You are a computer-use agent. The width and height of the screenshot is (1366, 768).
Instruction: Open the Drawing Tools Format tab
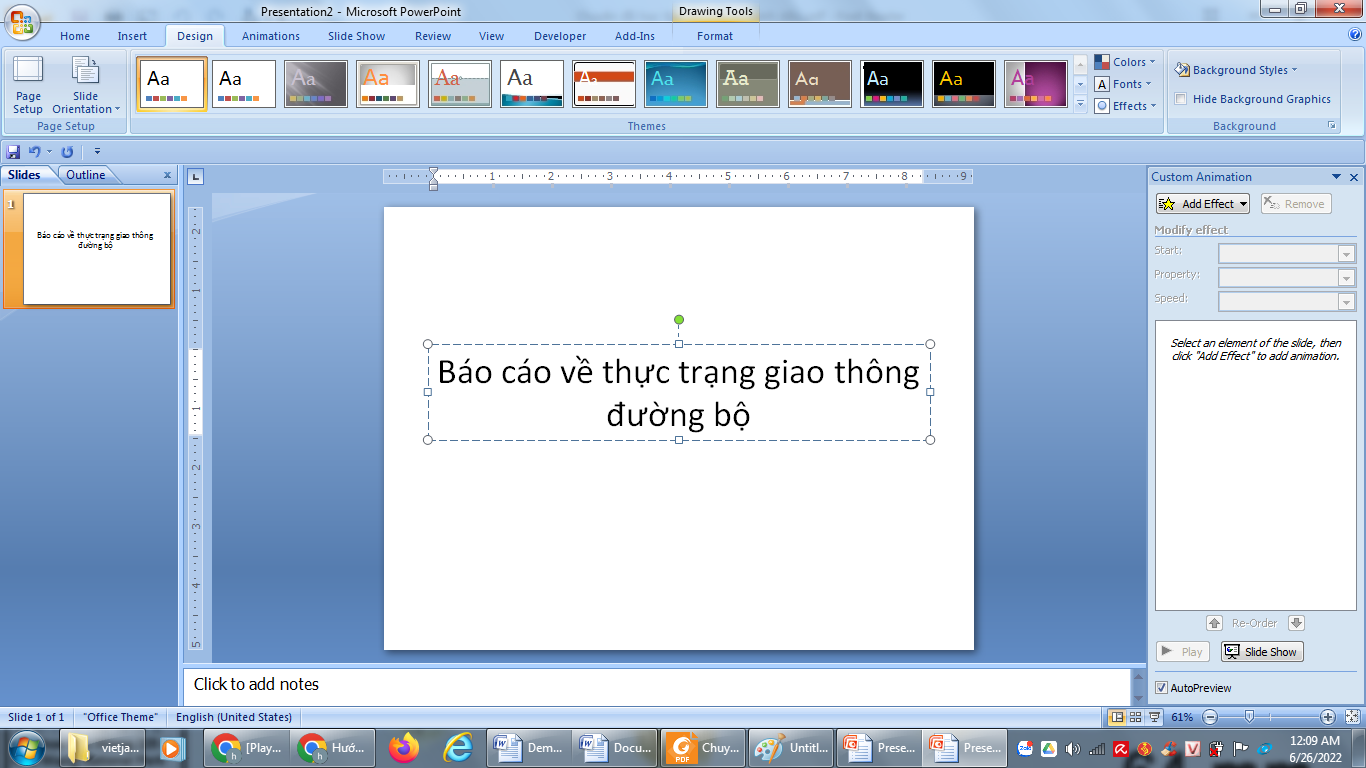tap(715, 36)
